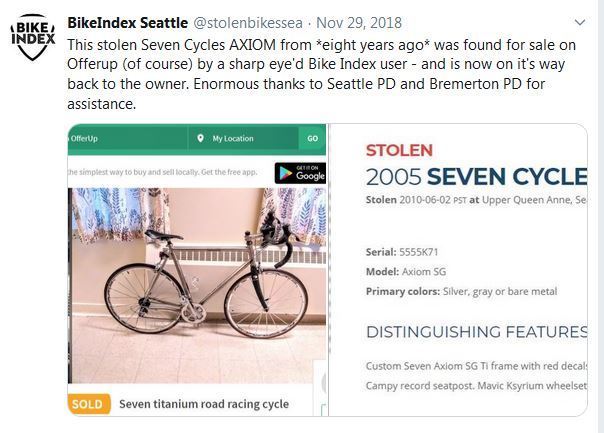
Task: Click the orange SOLD badge
Action: [88, 404]
